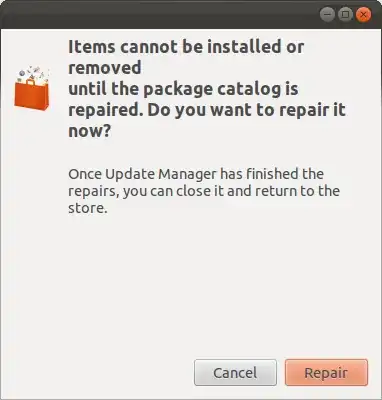Click the heading line "Items cannot be installed or"
This screenshot has height=400, width=382.
pos(186,46)
